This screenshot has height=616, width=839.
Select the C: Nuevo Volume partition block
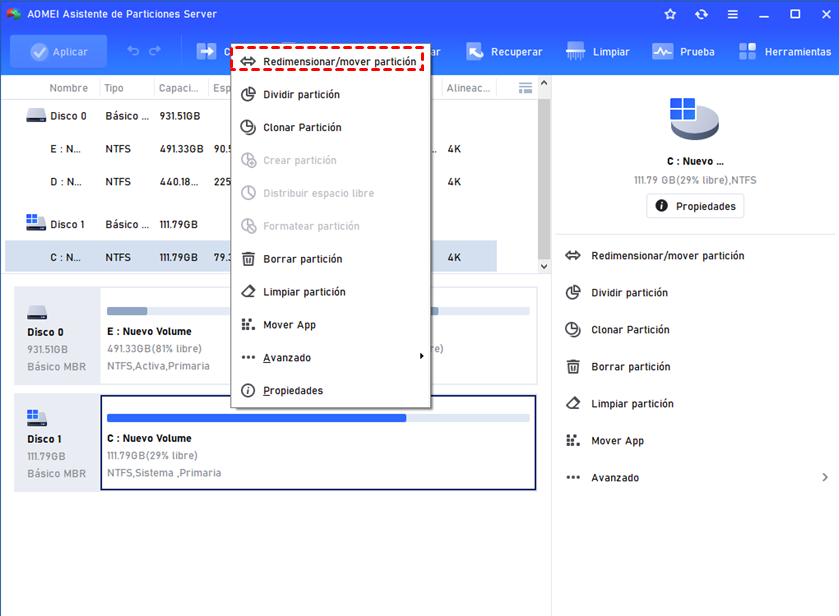[x=318, y=443]
